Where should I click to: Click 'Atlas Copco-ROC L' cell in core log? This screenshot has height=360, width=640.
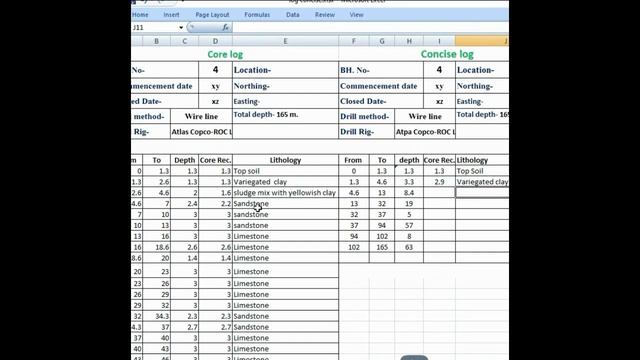point(202,132)
